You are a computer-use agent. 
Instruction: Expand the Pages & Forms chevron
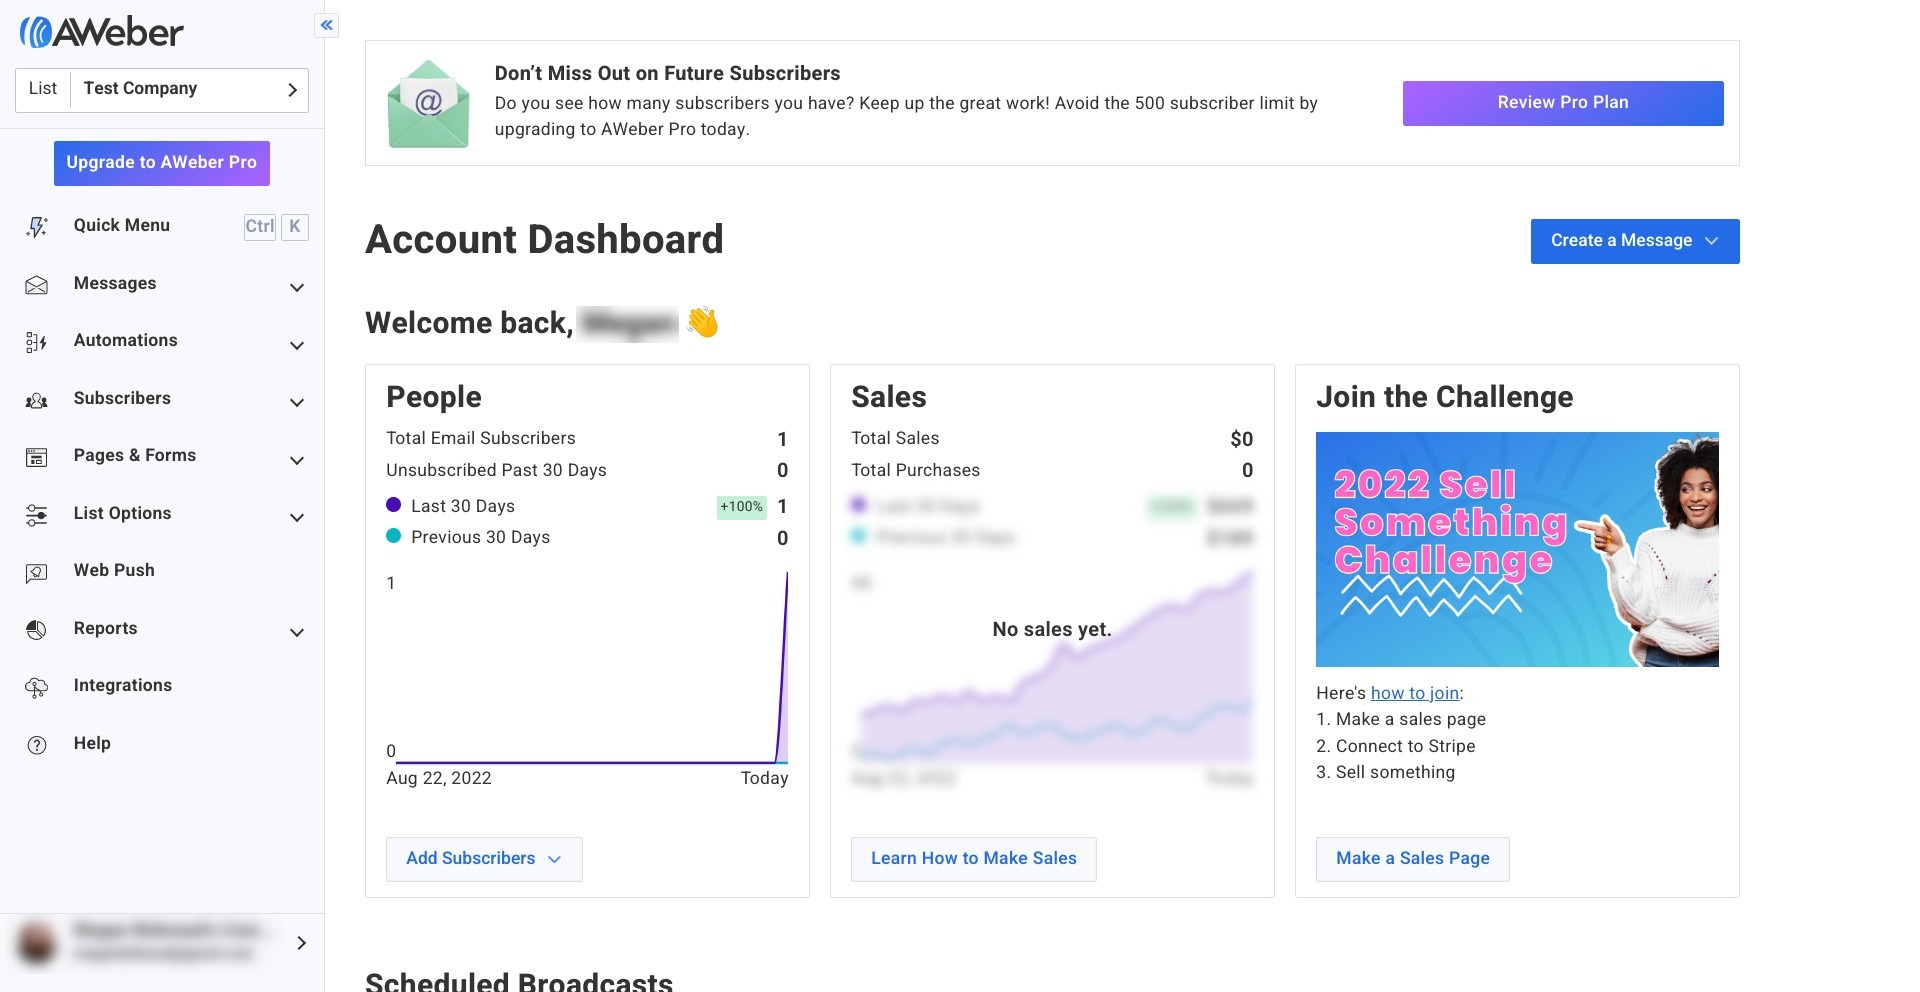297,460
